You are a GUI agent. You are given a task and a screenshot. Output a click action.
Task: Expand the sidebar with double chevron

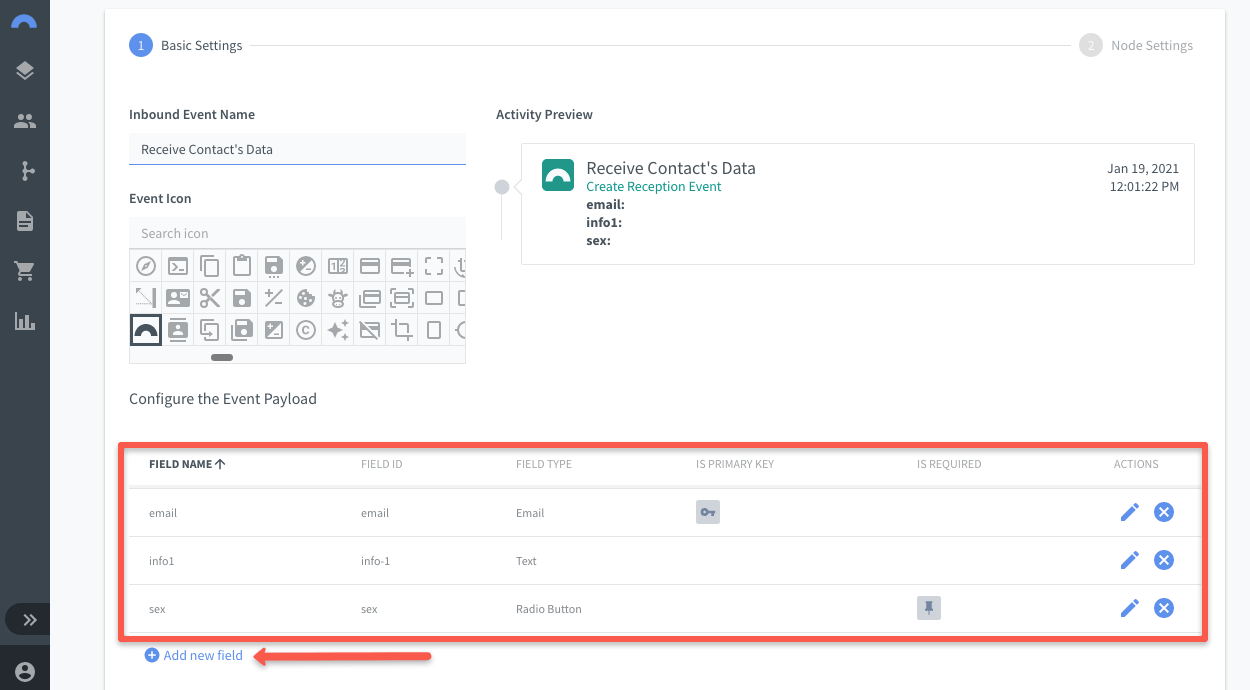click(x=29, y=619)
